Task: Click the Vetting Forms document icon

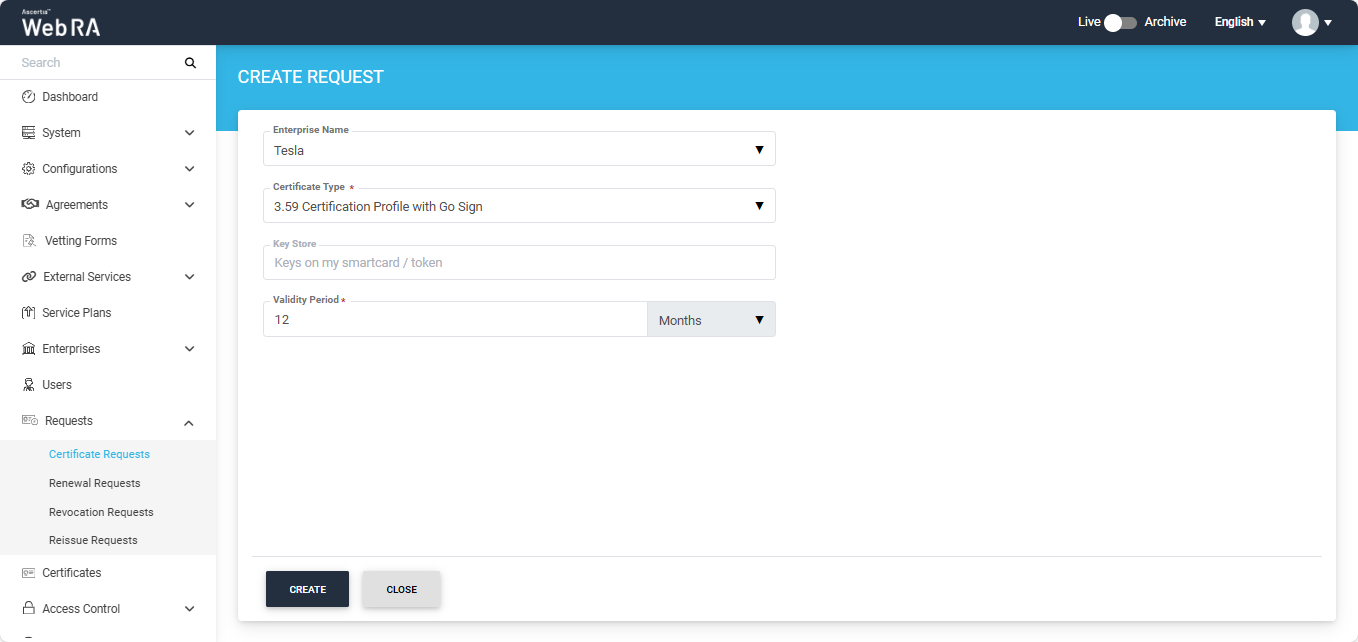Action: click(29, 241)
